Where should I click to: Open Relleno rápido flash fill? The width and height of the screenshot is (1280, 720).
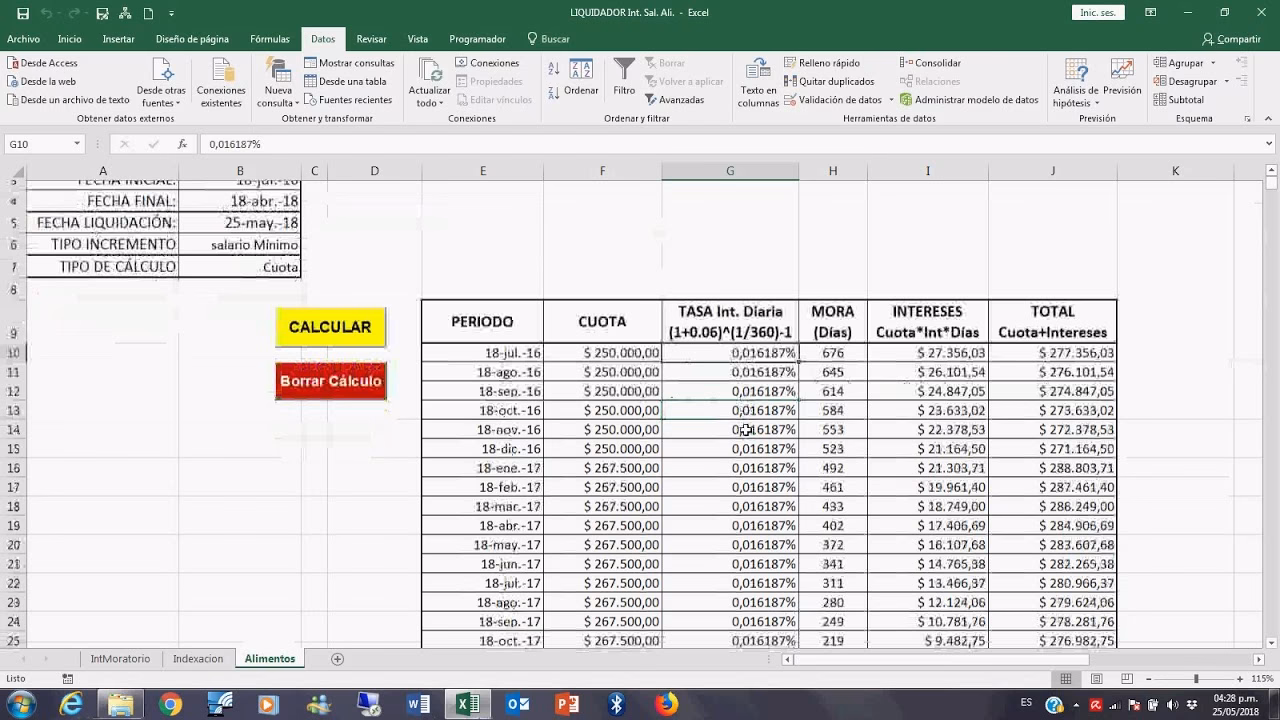coord(822,63)
